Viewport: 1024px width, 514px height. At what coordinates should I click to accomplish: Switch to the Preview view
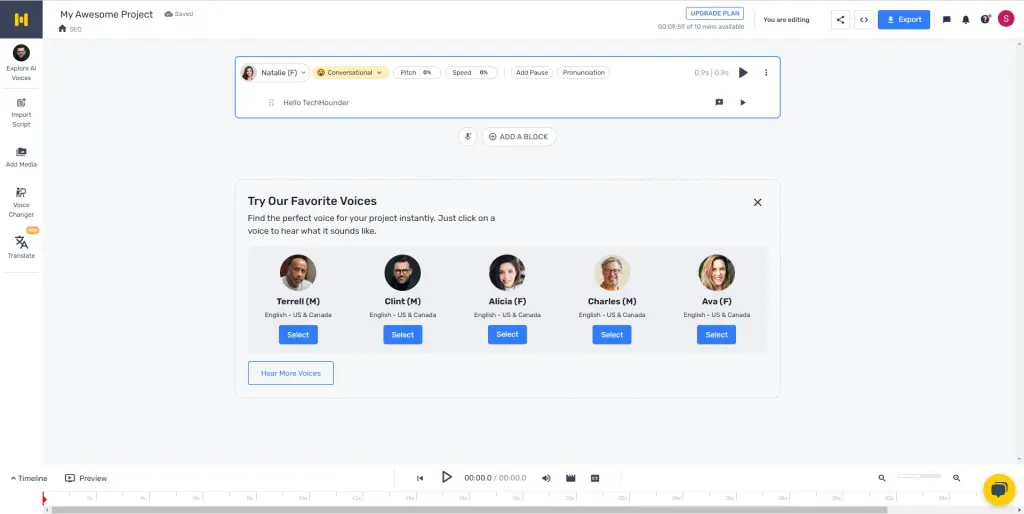(x=86, y=478)
